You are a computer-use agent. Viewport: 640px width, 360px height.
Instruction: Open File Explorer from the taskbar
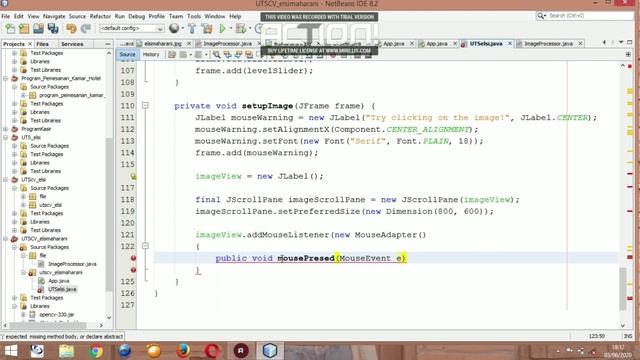[x=67, y=351]
